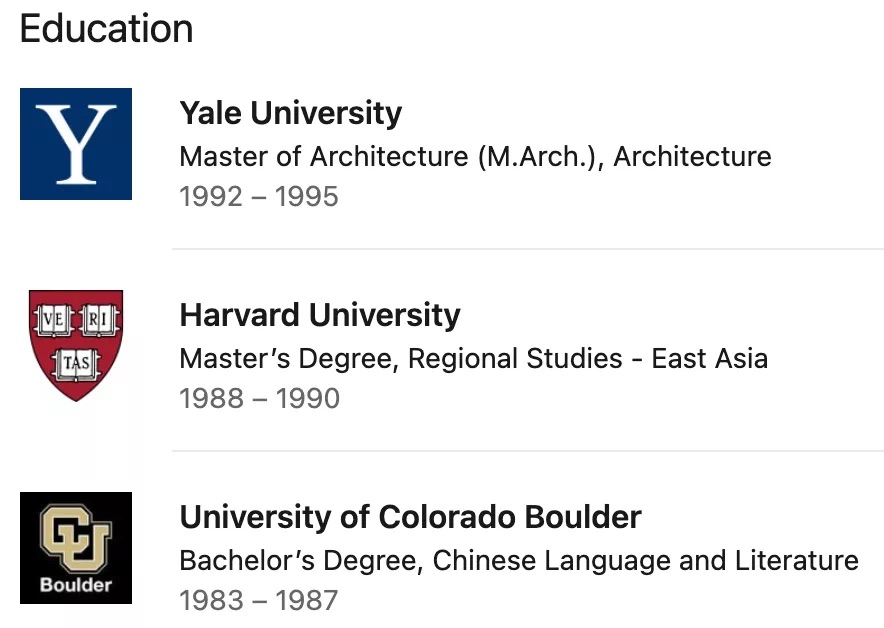This screenshot has height=628, width=884.
Task: Click the Master's Degree text under Harvard
Action: coord(288,359)
